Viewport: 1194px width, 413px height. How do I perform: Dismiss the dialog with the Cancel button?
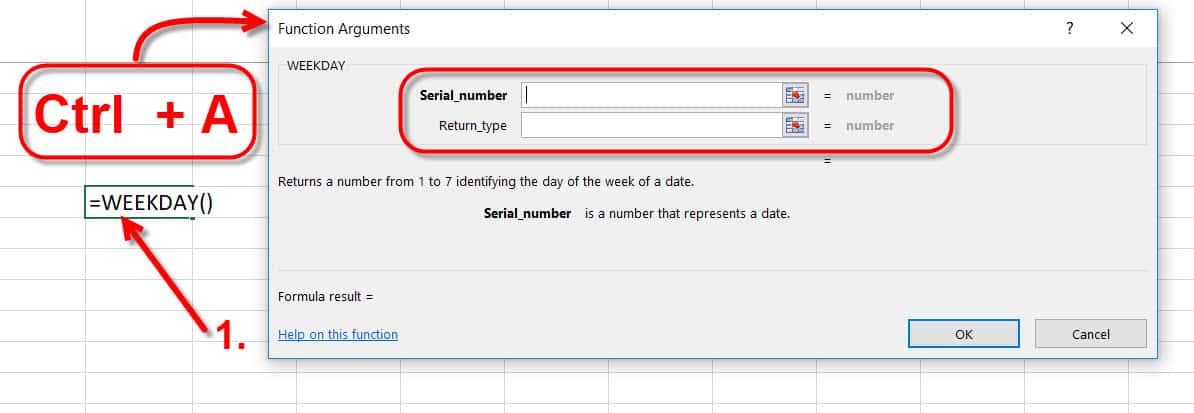[1090, 334]
